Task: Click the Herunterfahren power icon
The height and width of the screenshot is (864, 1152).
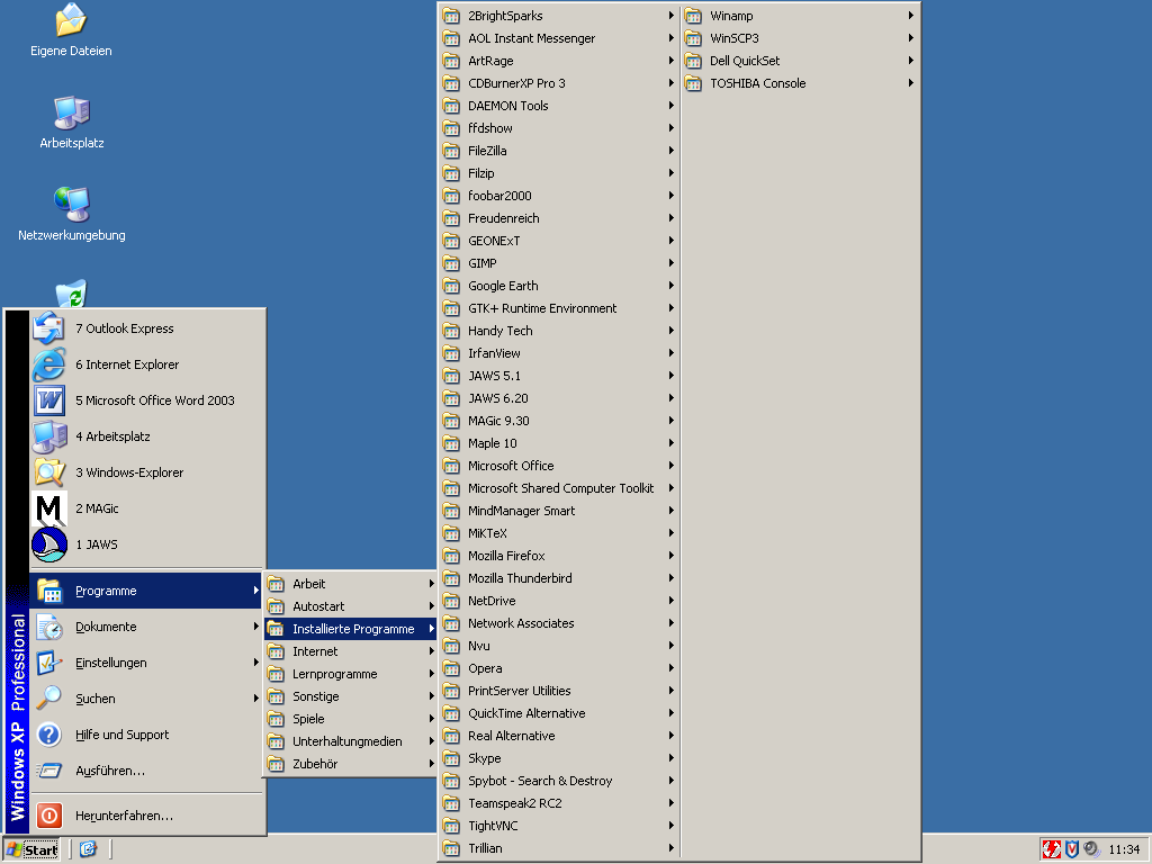Action: [x=49, y=816]
